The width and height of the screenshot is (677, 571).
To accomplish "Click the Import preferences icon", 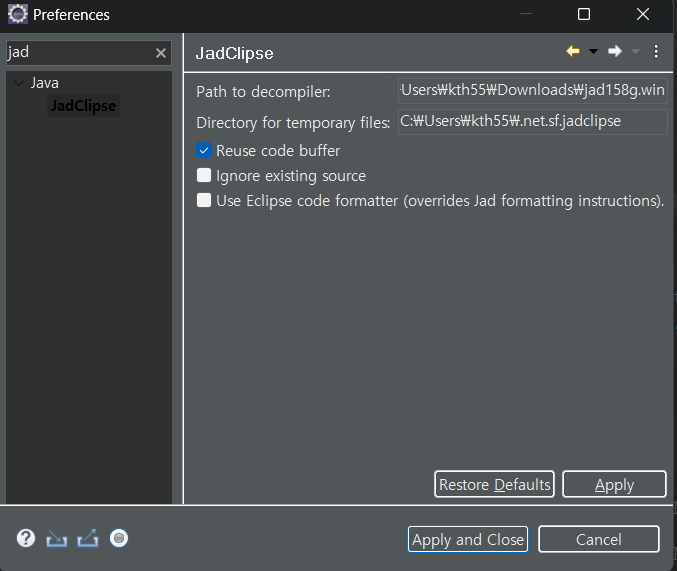I will [x=57, y=539].
